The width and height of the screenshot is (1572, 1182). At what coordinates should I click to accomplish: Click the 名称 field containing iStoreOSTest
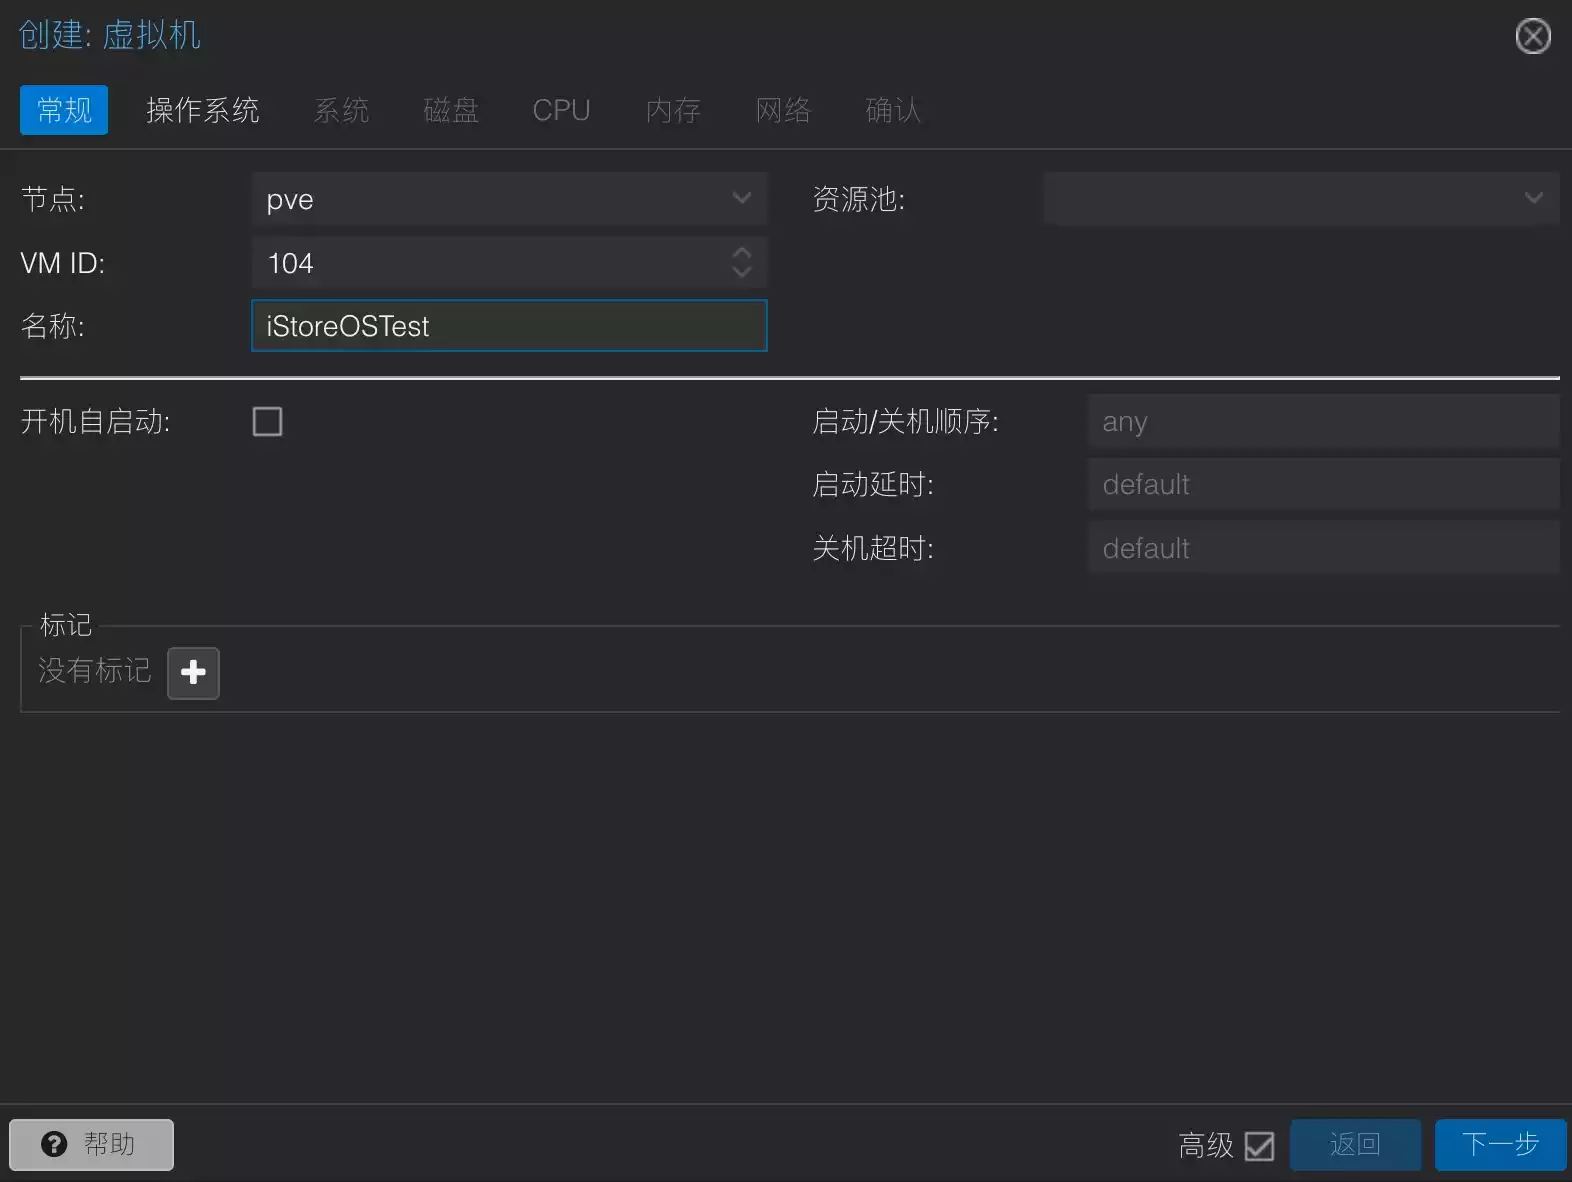point(508,326)
